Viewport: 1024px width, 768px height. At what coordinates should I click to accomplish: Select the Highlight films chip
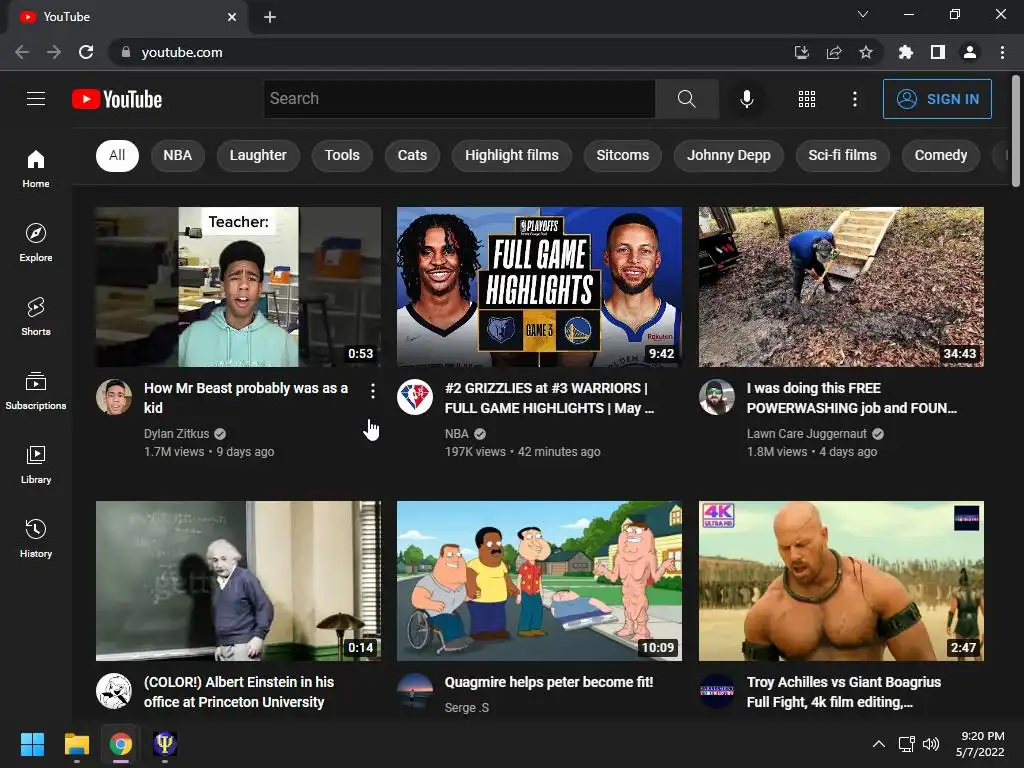coord(512,155)
